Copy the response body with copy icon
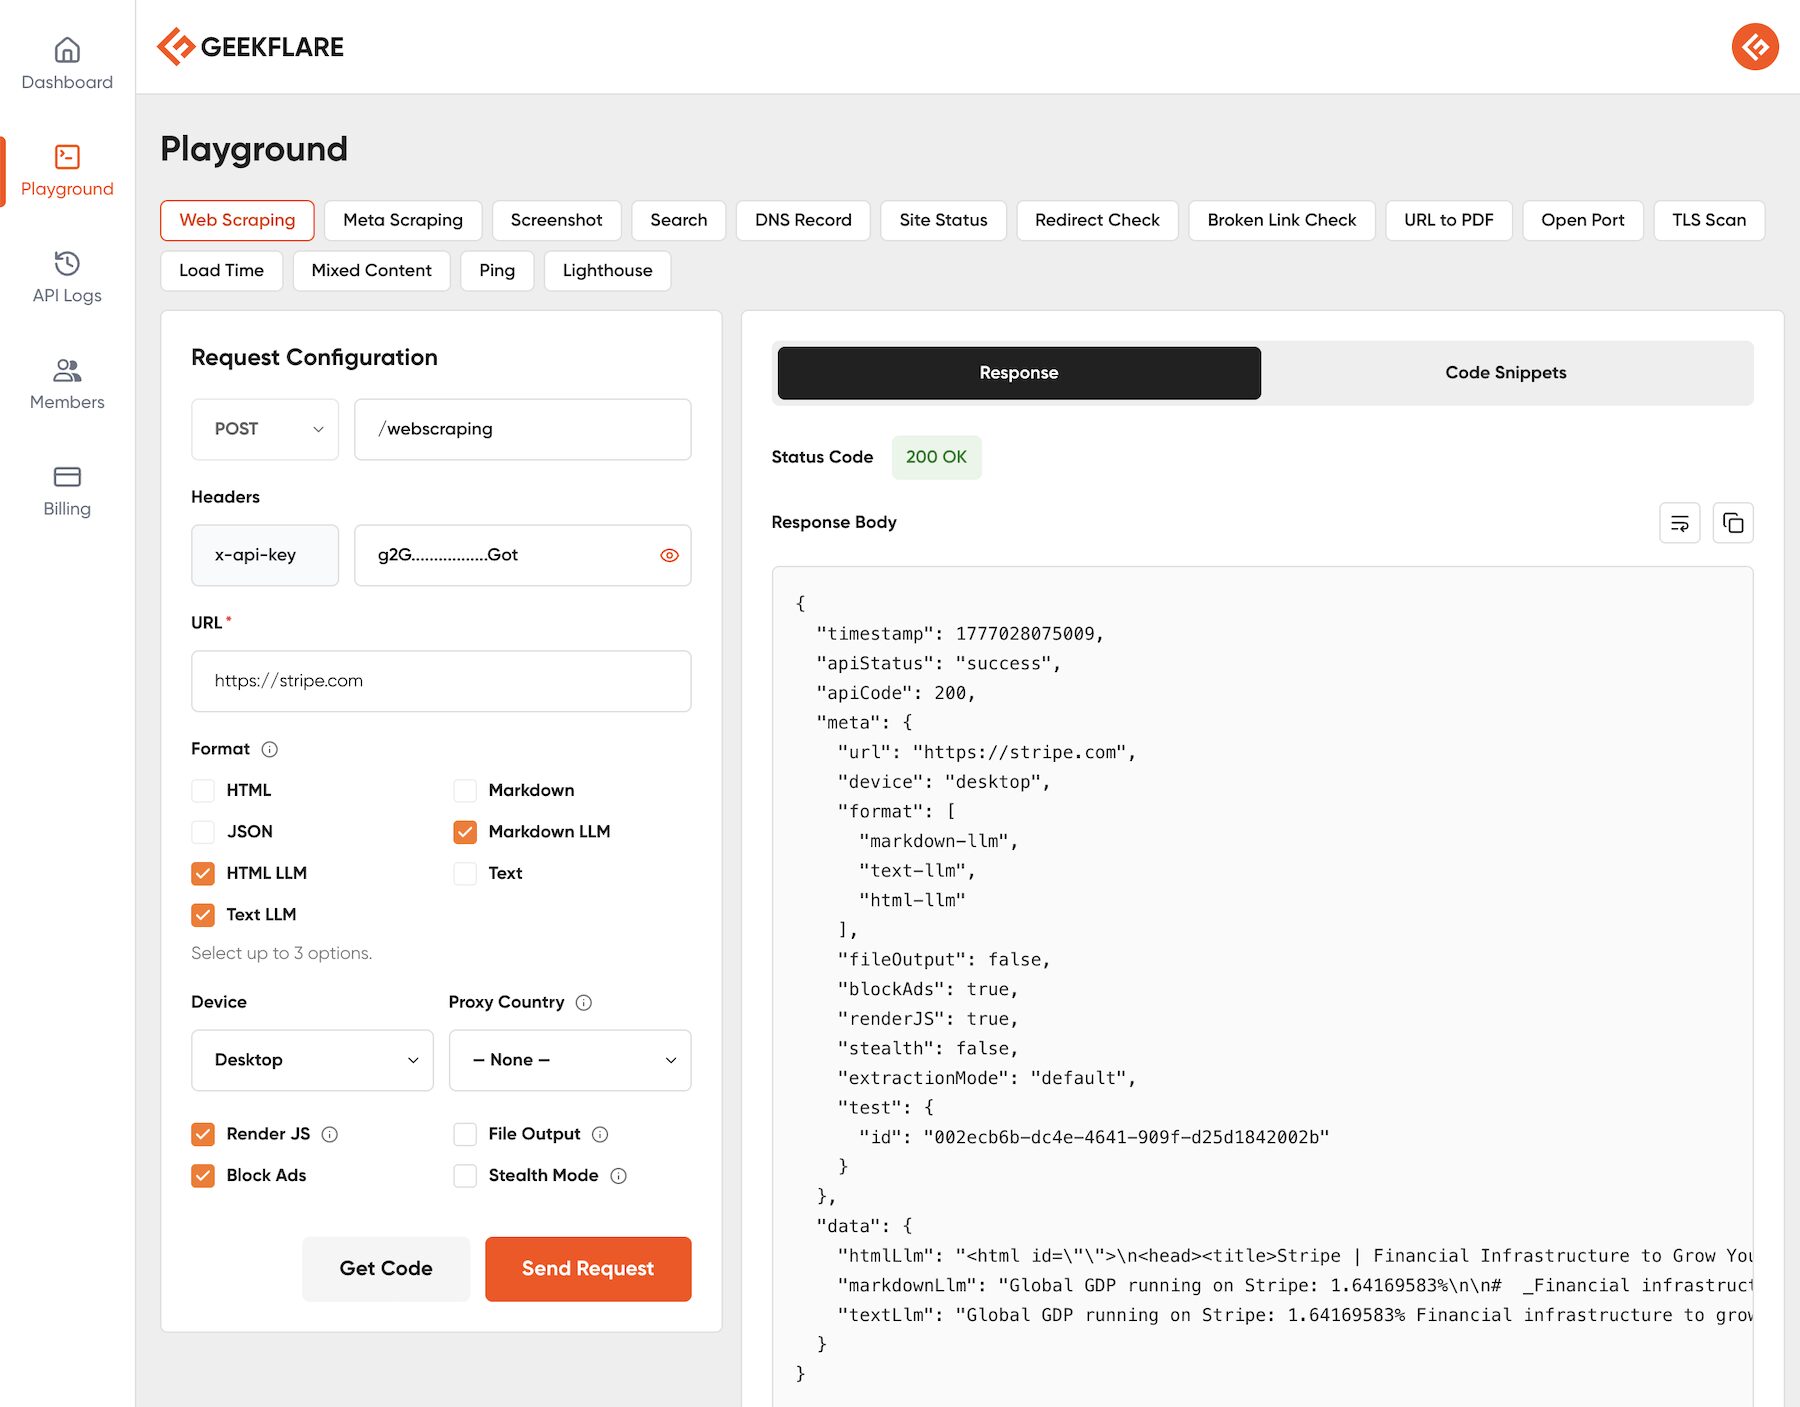 [1733, 523]
